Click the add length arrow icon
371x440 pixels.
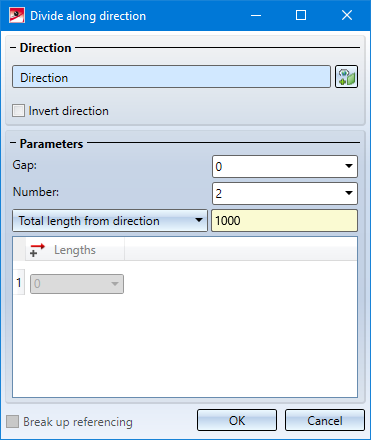pos(37,250)
